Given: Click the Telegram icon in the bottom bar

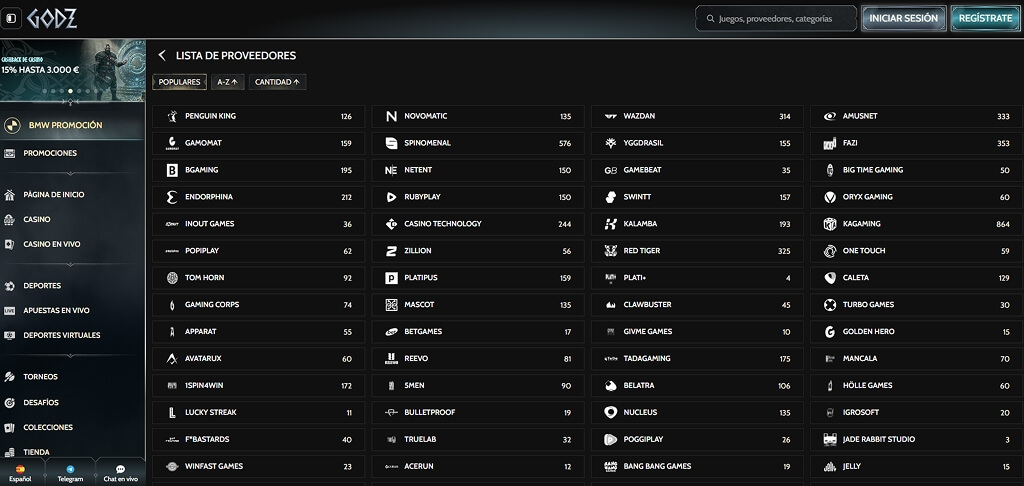Looking at the screenshot, I should coord(71,469).
